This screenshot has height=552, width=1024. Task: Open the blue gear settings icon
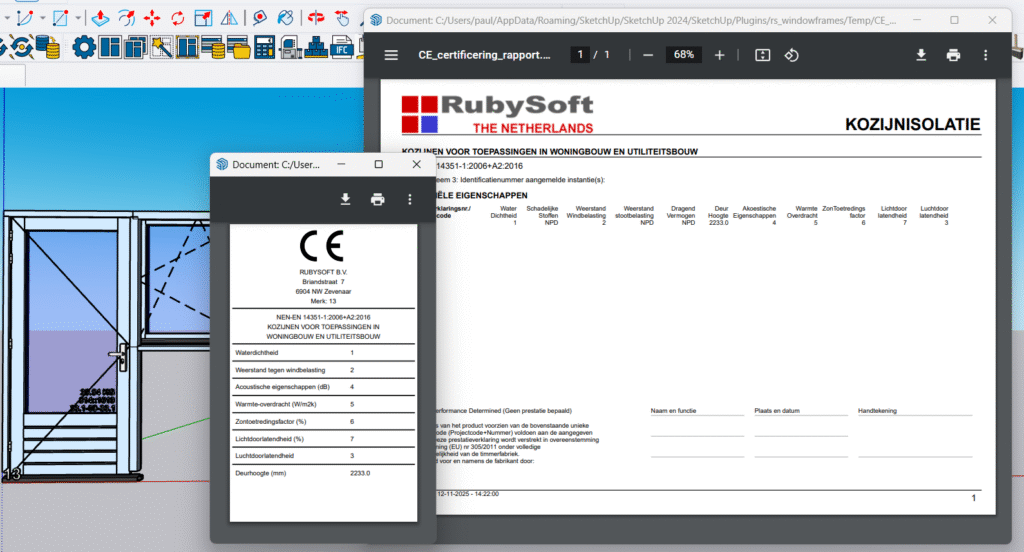pyautogui.click(x=84, y=46)
